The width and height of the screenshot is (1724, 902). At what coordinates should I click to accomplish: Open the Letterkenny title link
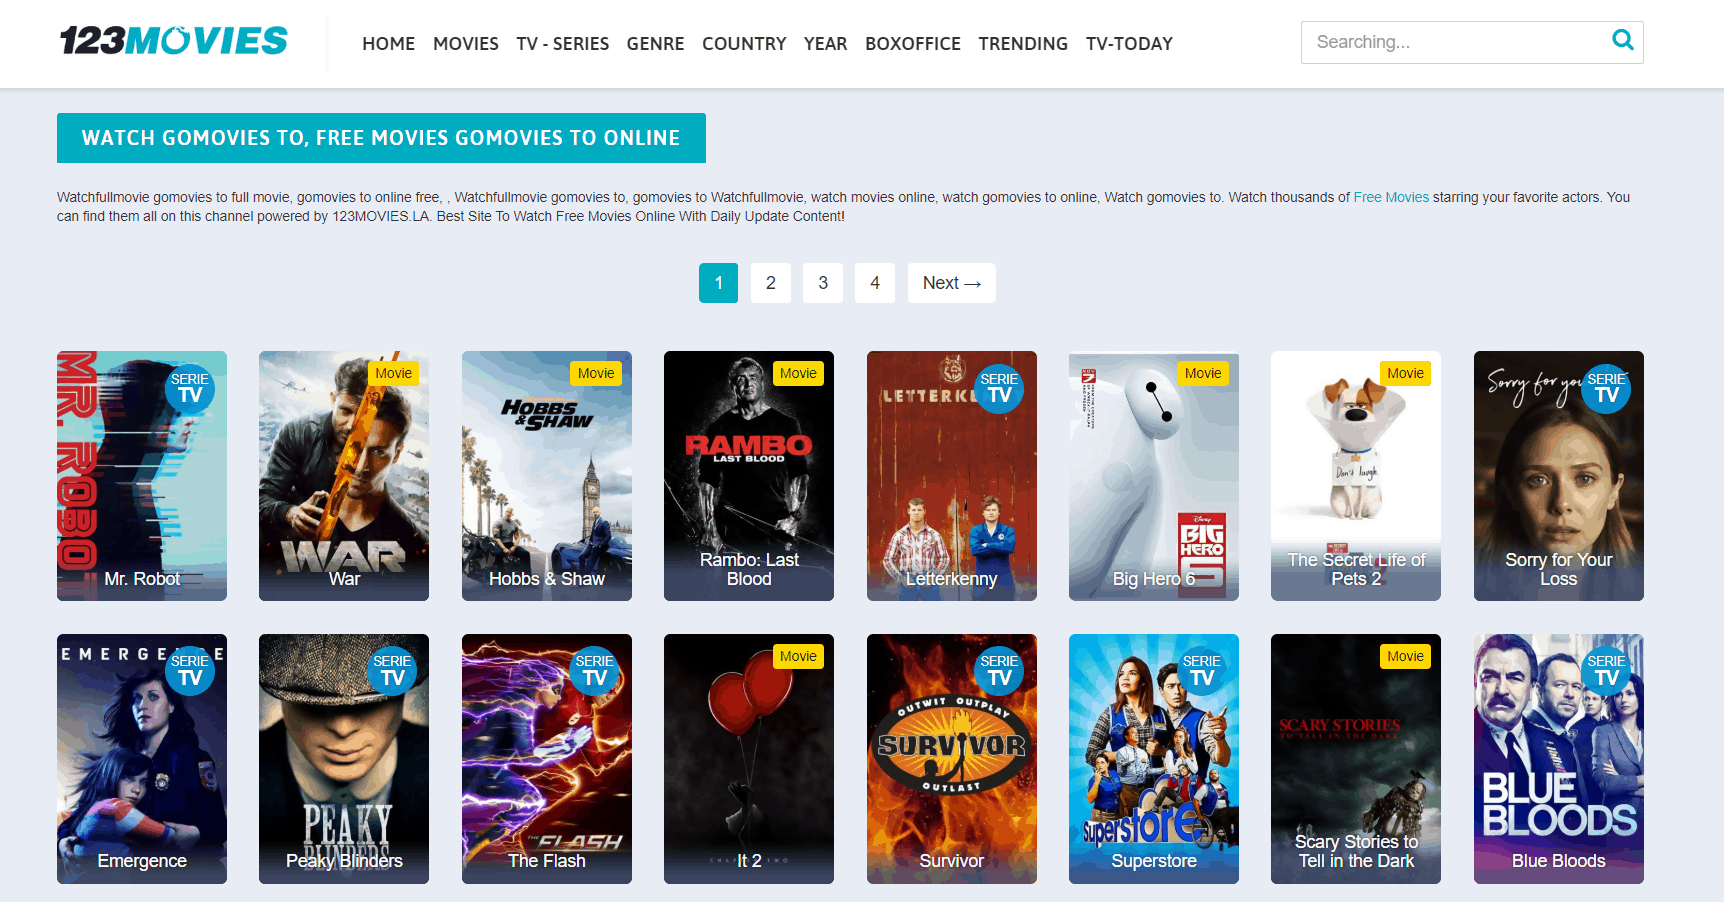[952, 579]
